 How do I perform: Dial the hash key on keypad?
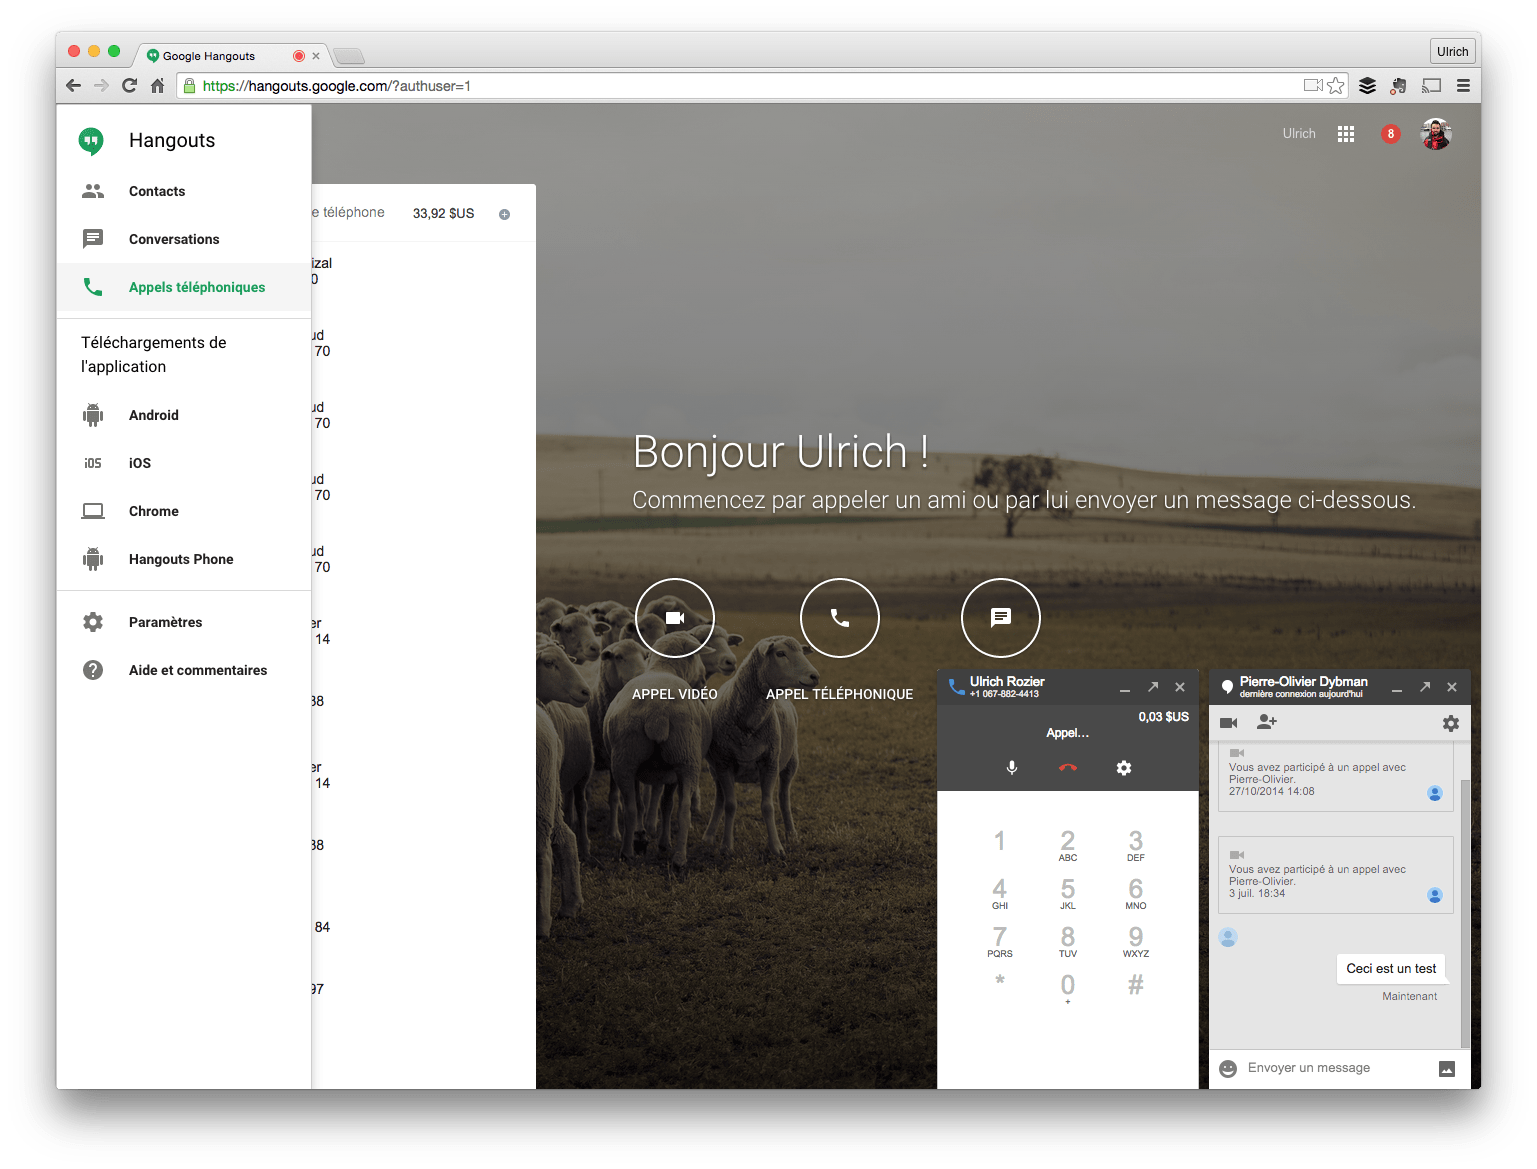coord(1136,985)
